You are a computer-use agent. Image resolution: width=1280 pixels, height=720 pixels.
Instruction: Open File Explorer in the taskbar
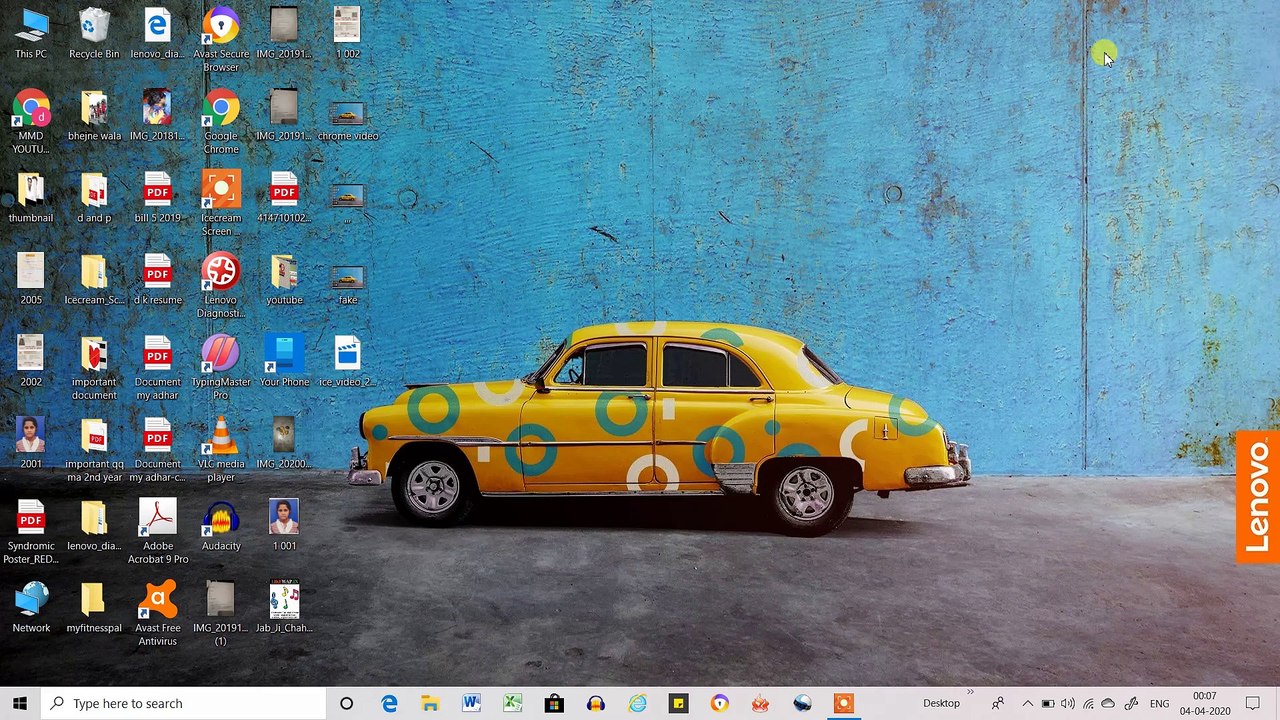tap(430, 703)
